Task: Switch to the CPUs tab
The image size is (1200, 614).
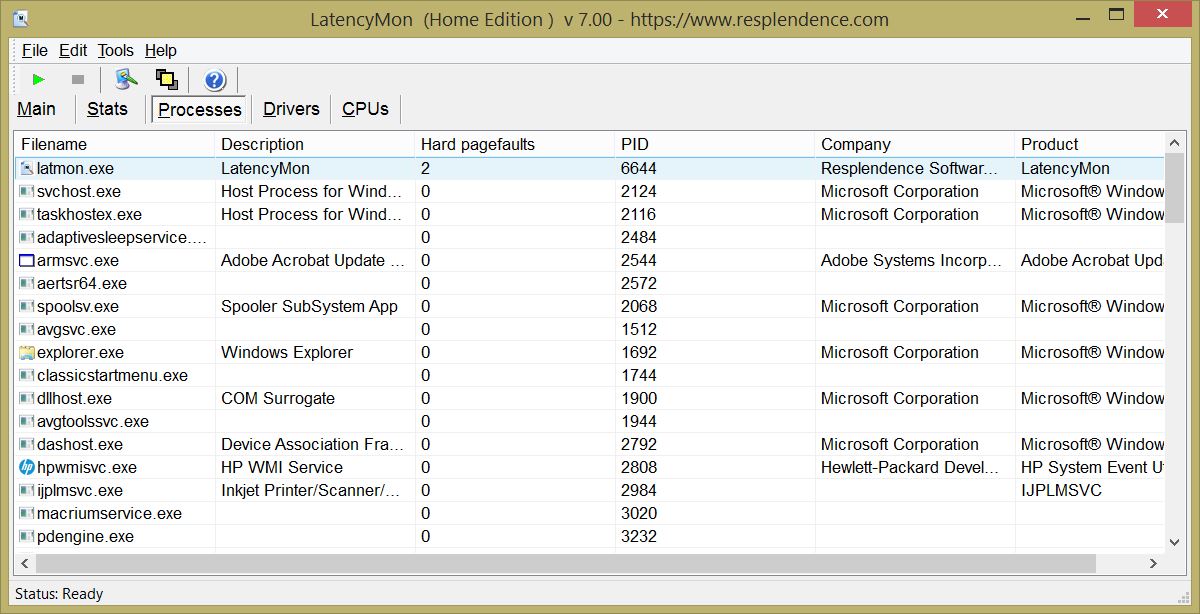Action: pos(365,109)
